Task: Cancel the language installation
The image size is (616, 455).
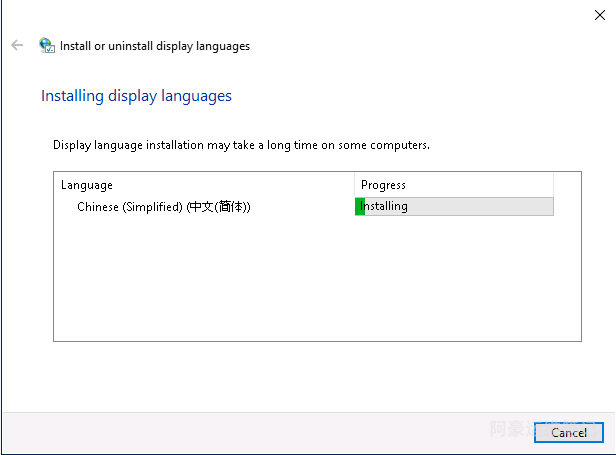Action: (x=568, y=432)
